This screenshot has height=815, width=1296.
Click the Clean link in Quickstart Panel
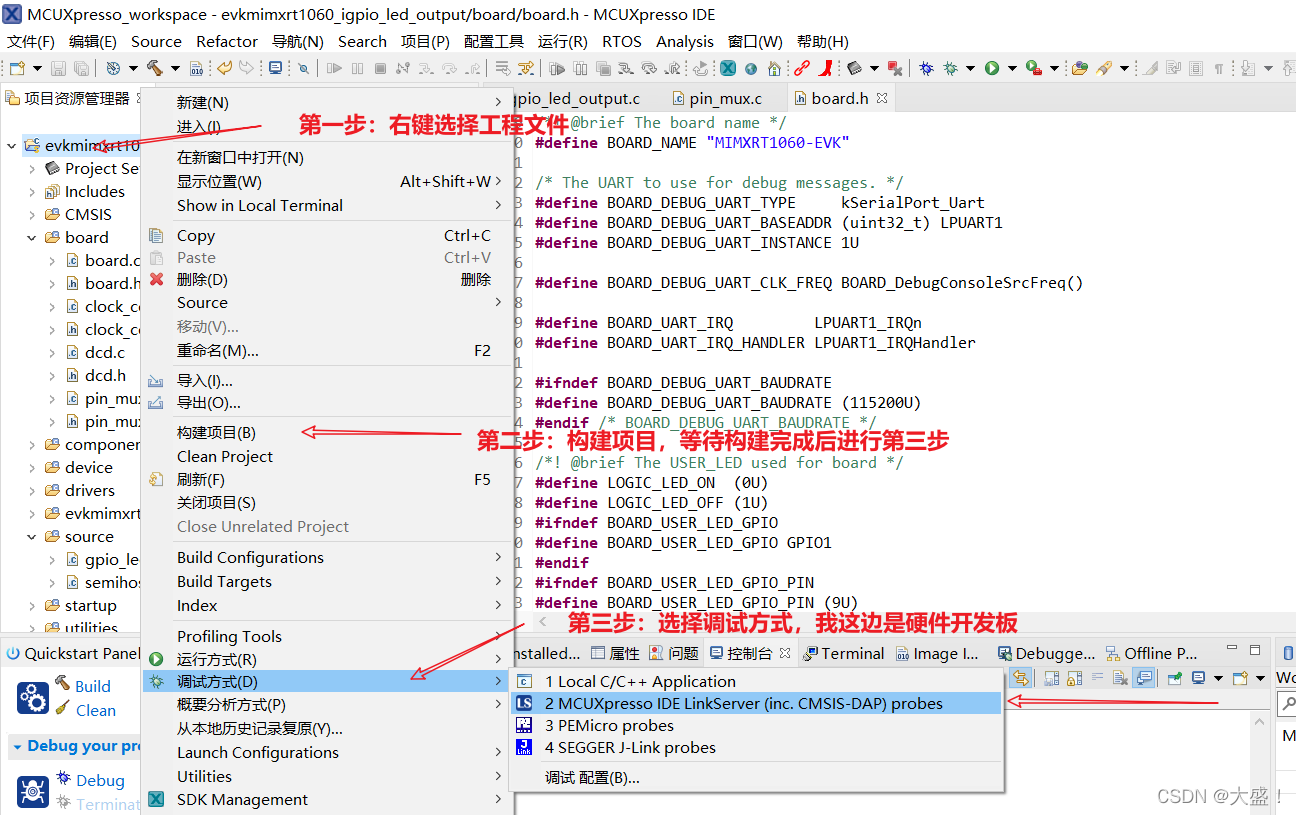(96, 710)
